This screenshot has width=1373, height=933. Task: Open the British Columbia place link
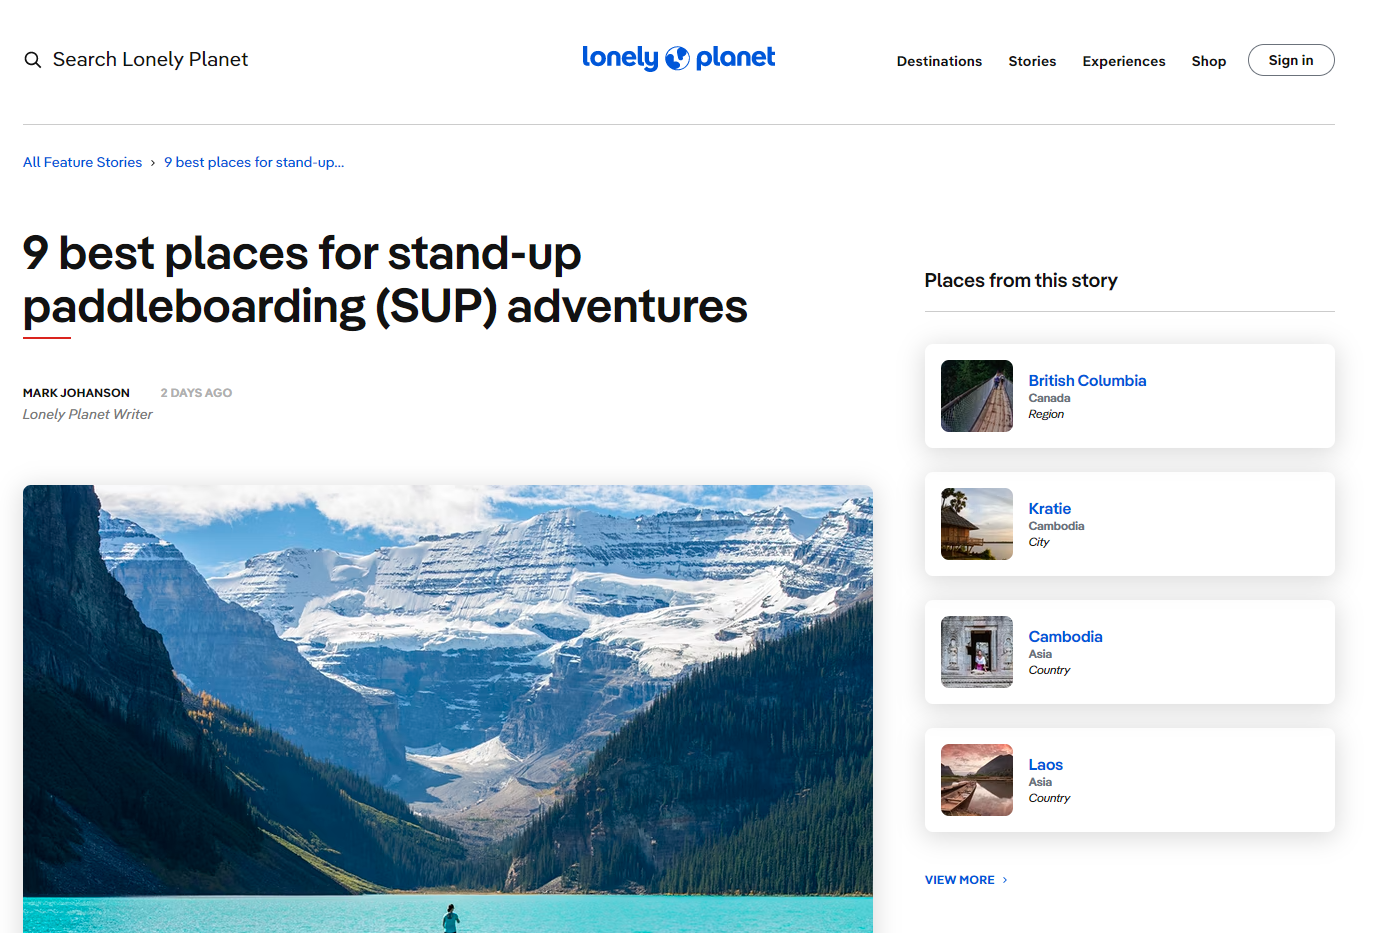1087,380
